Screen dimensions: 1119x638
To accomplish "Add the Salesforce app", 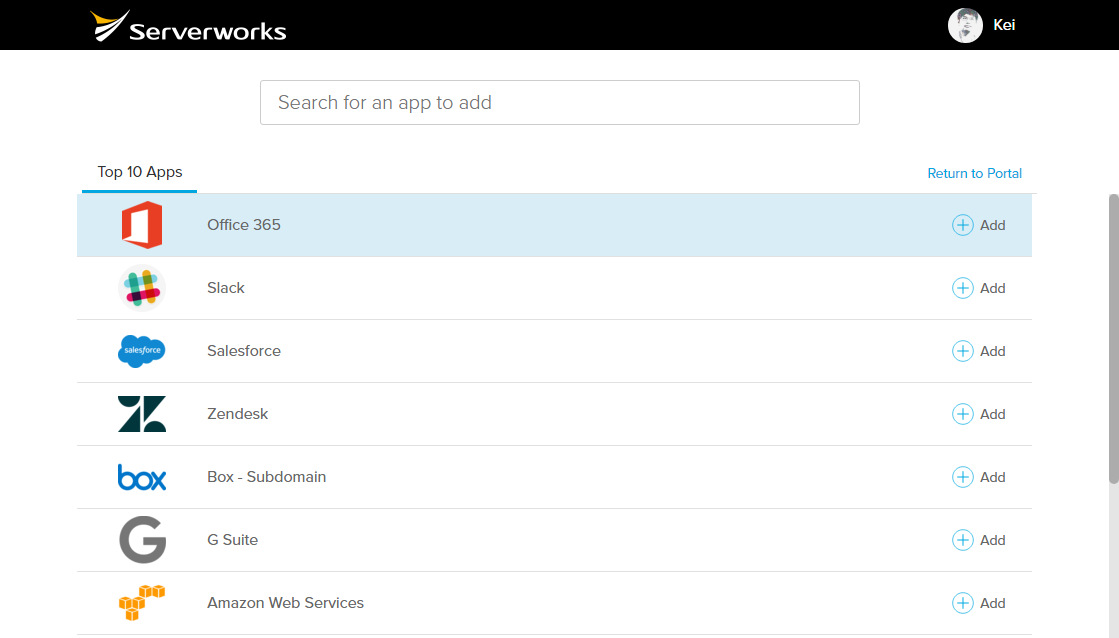I will coord(978,351).
